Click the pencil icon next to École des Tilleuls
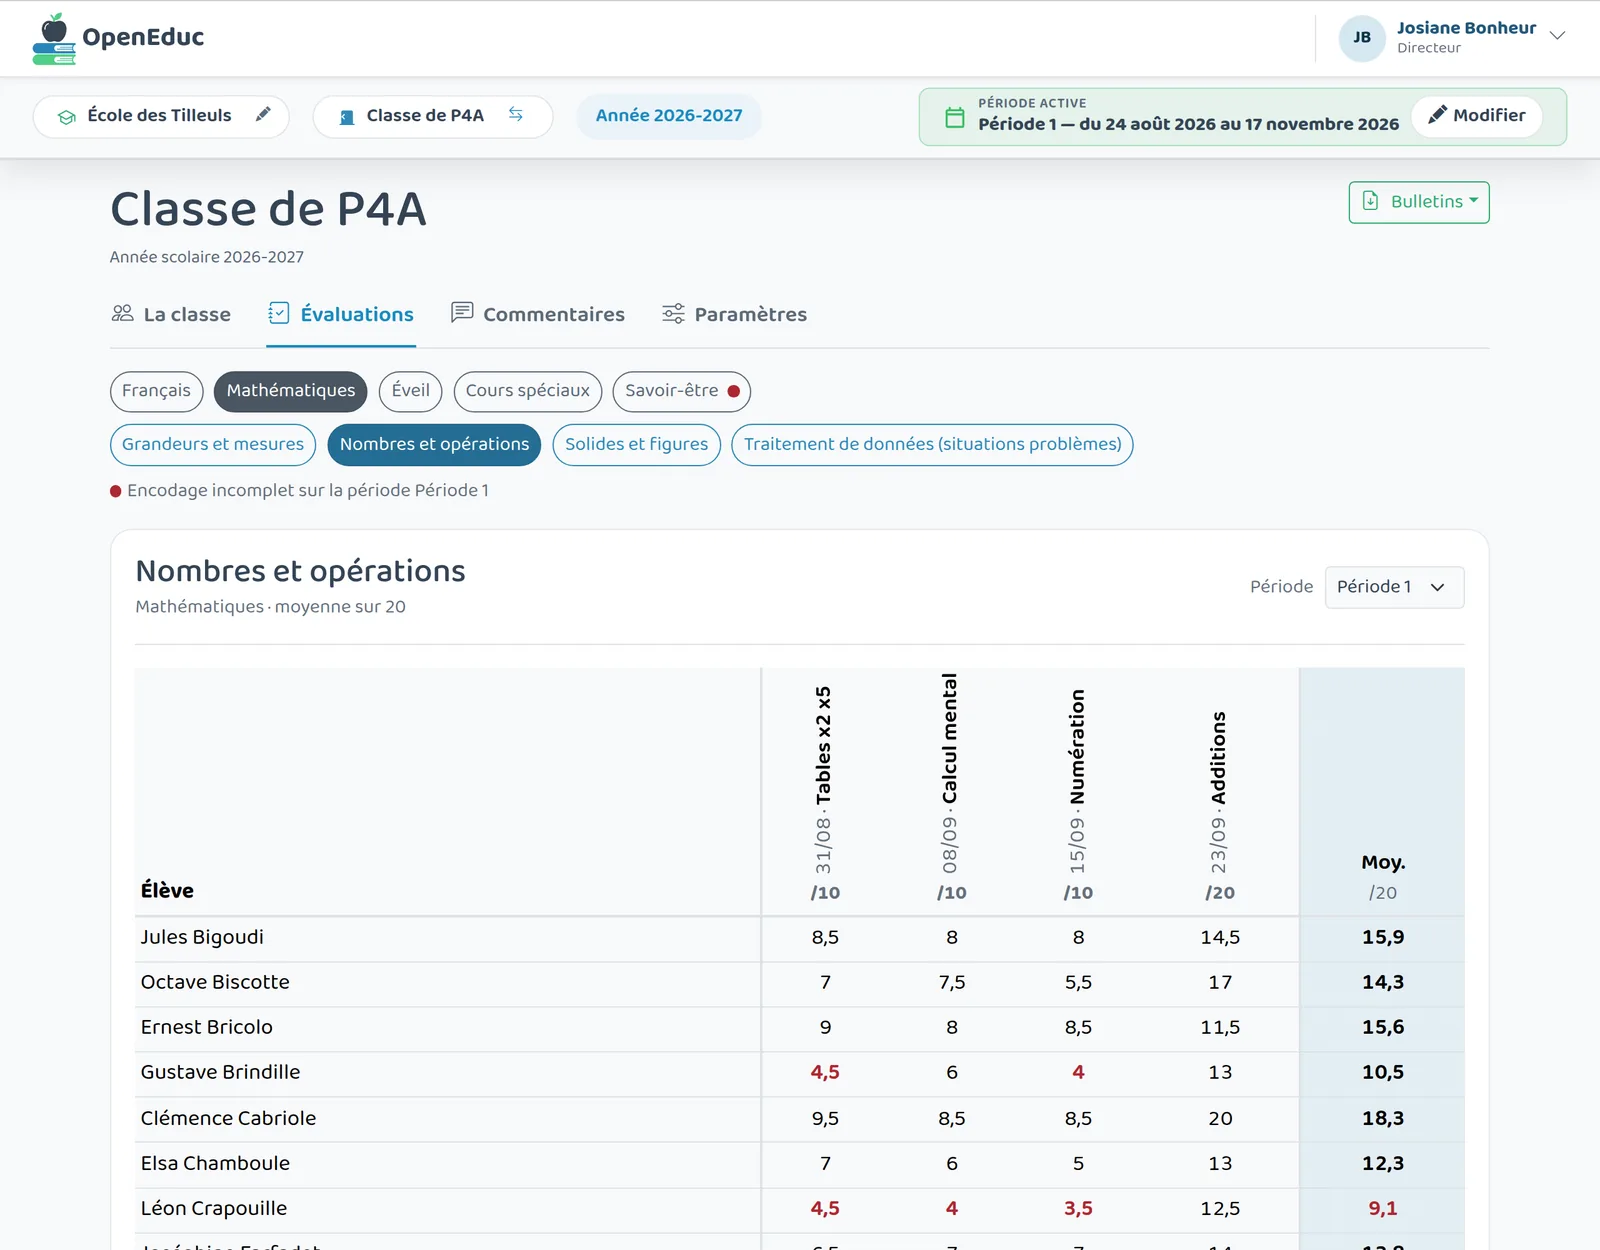The width and height of the screenshot is (1600, 1250). [263, 115]
